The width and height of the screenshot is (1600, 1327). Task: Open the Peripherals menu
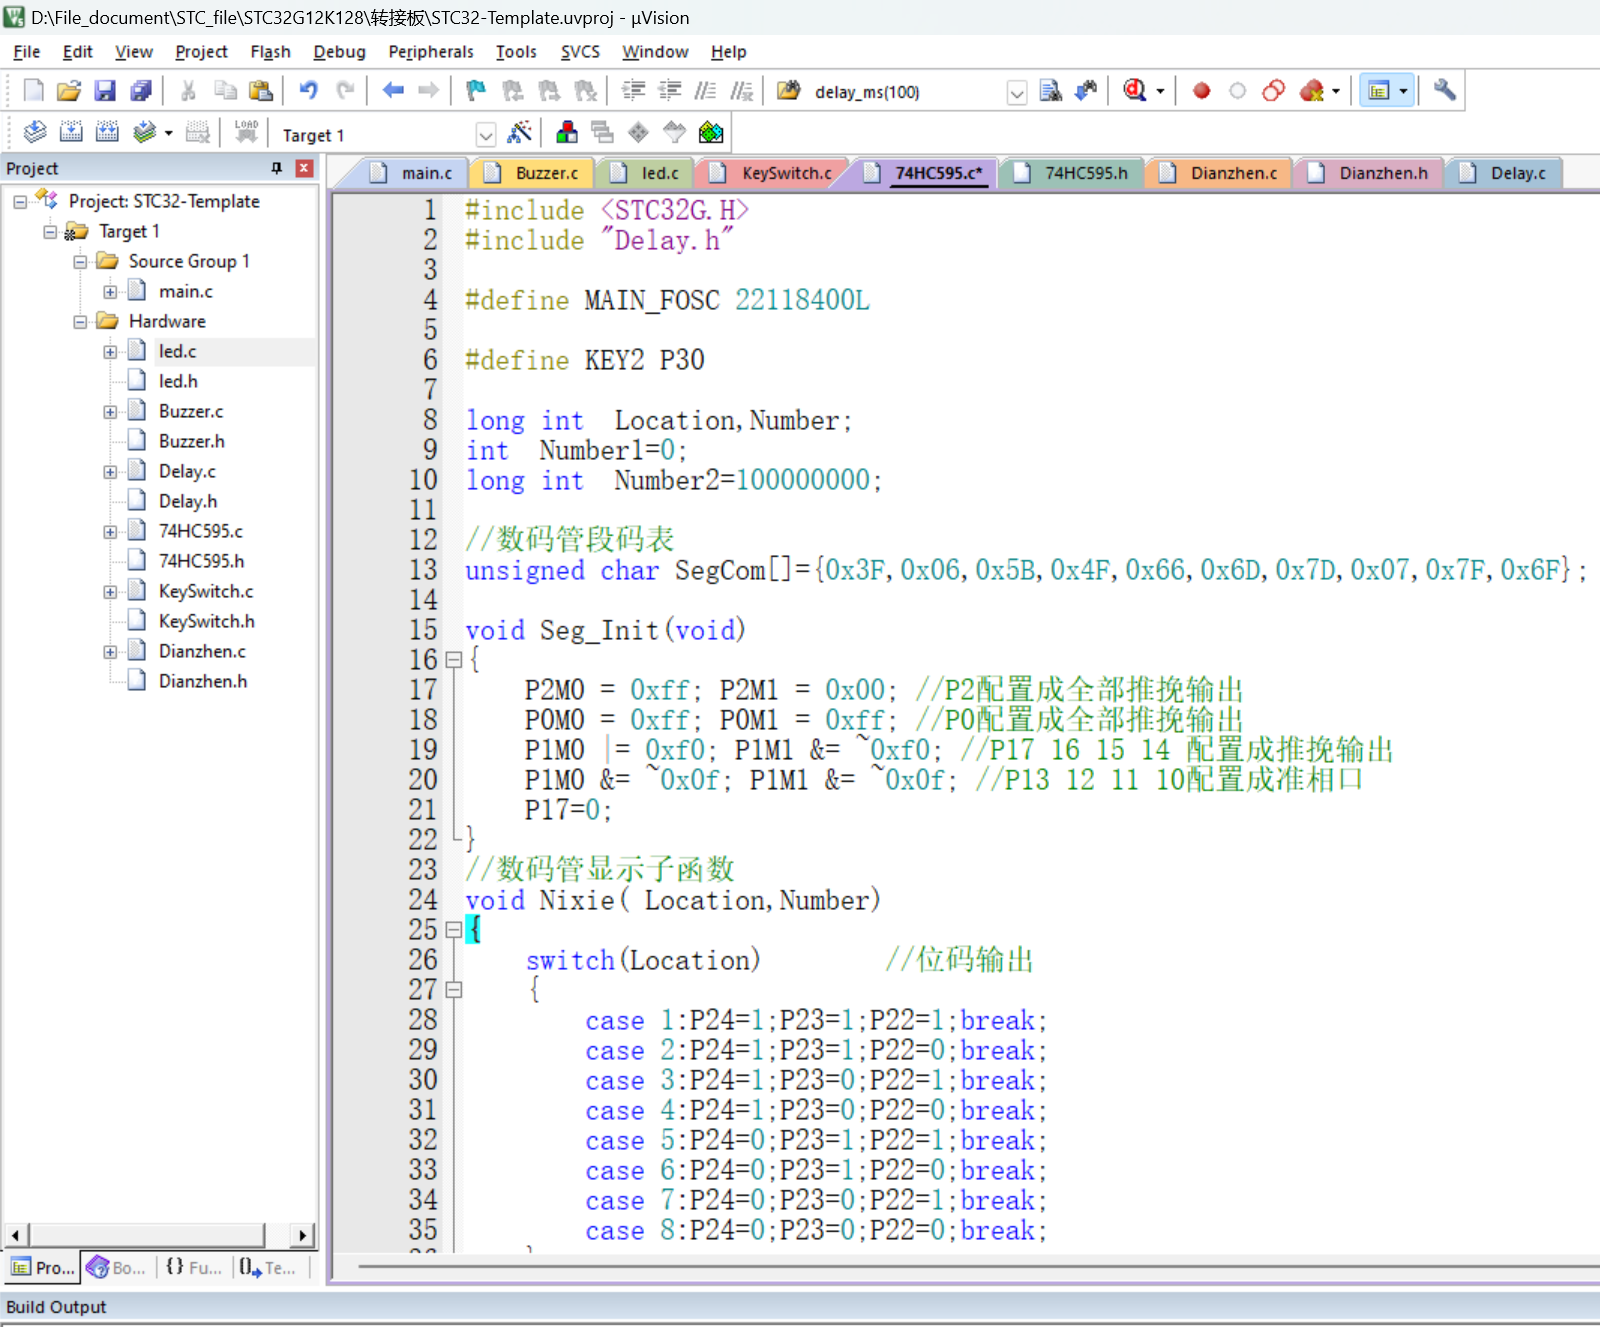[x=430, y=52]
